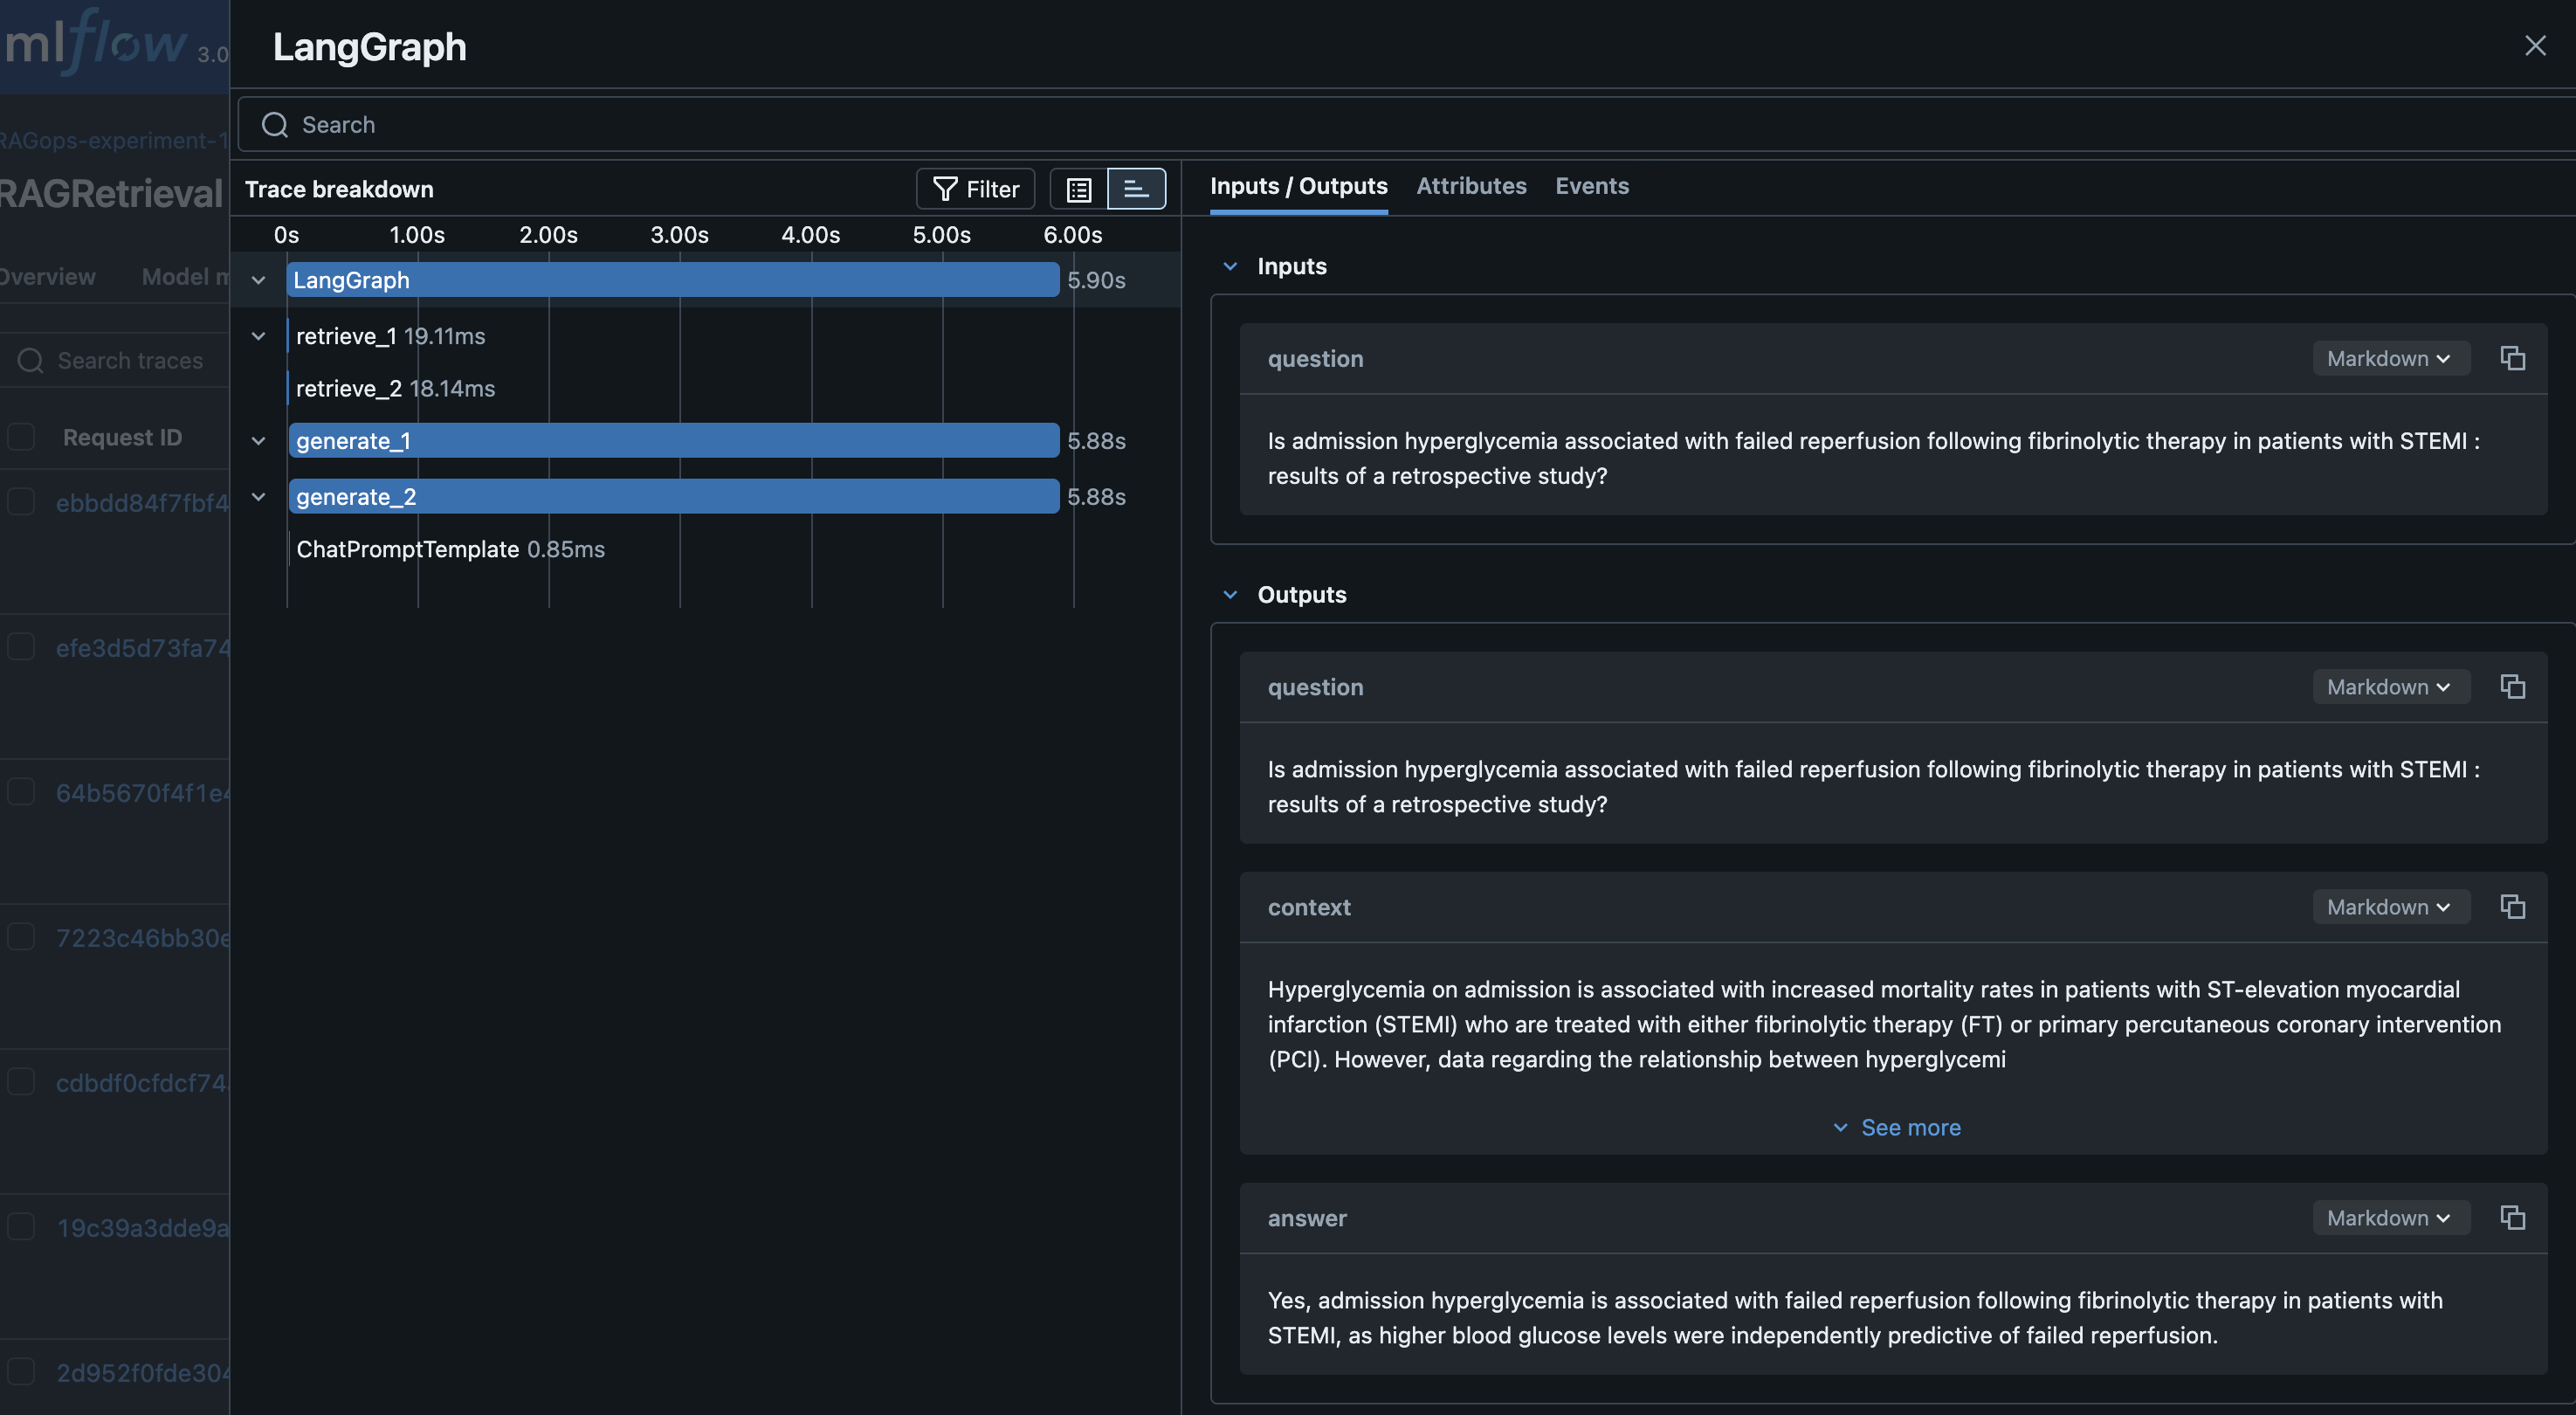The height and width of the screenshot is (1415, 2576).
Task: Click the Filter funnel button
Action: (x=975, y=189)
